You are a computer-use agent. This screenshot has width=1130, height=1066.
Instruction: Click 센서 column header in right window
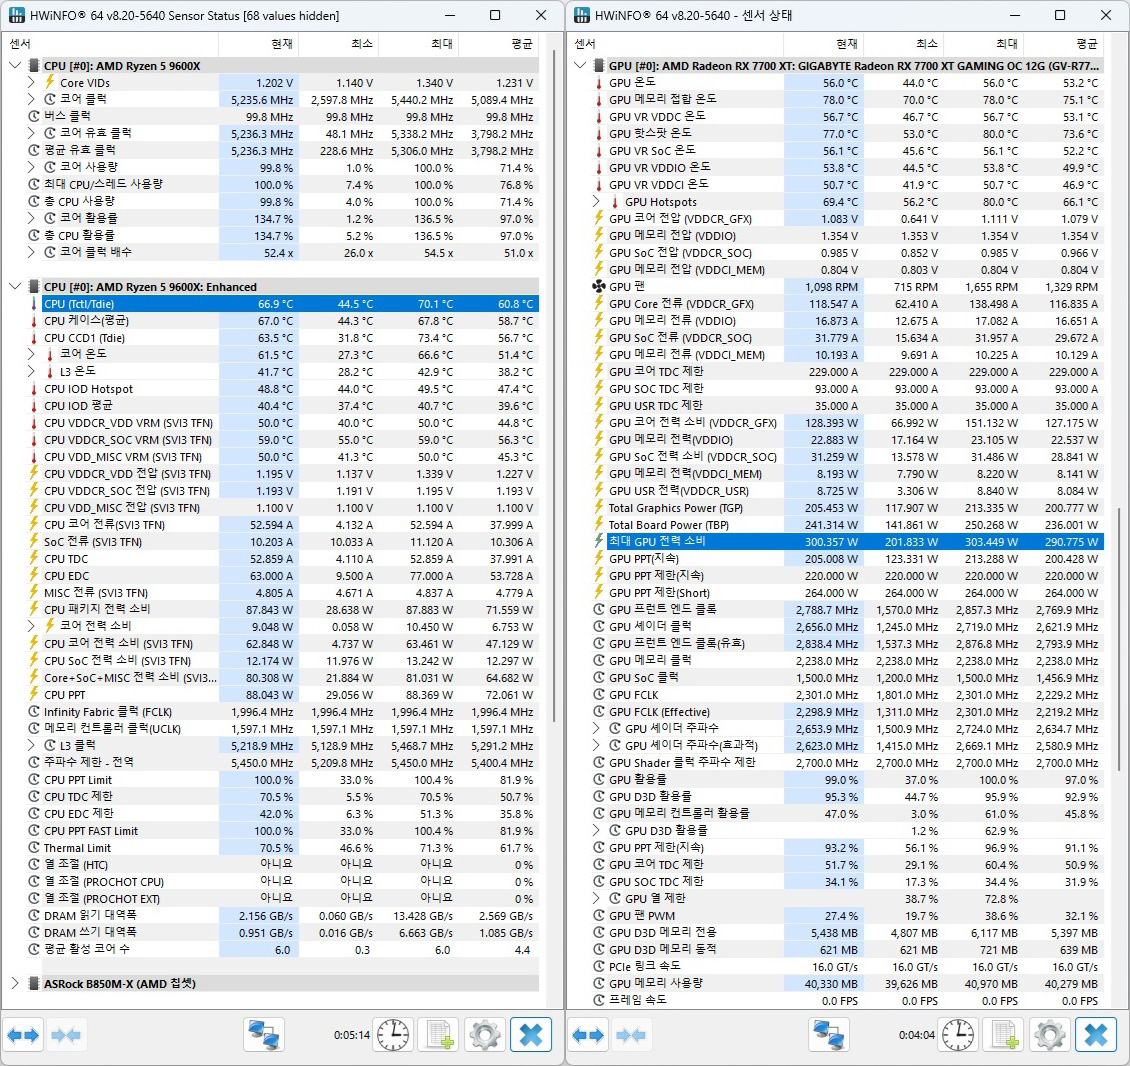675,44
